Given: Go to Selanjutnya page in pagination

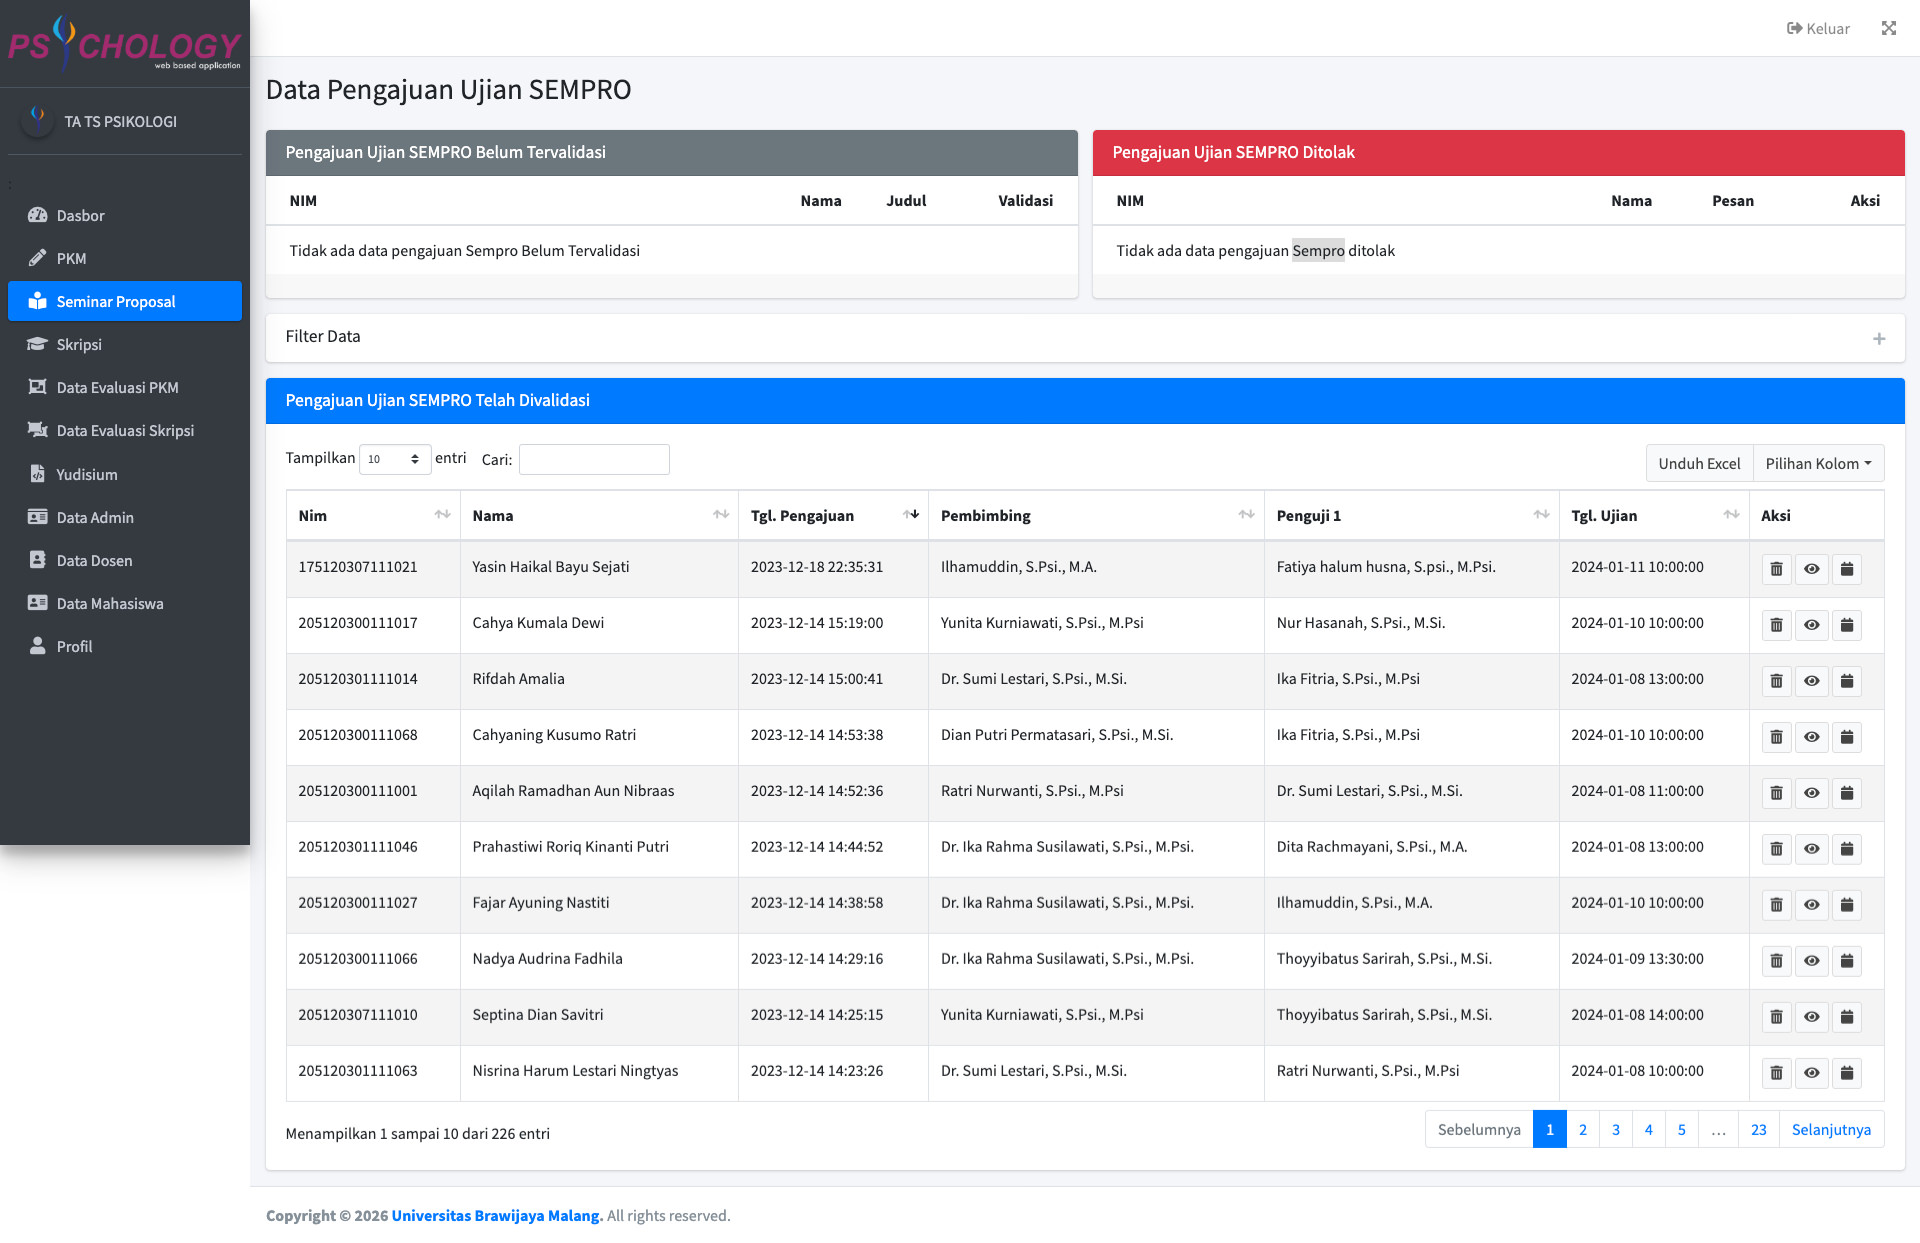Looking at the screenshot, I should [1830, 1129].
